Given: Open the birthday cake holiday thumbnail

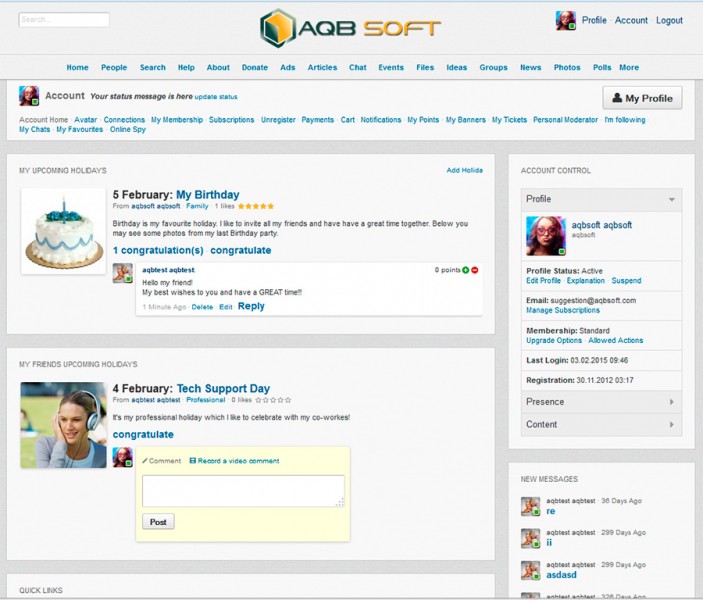Looking at the screenshot, I should (63, 231).
